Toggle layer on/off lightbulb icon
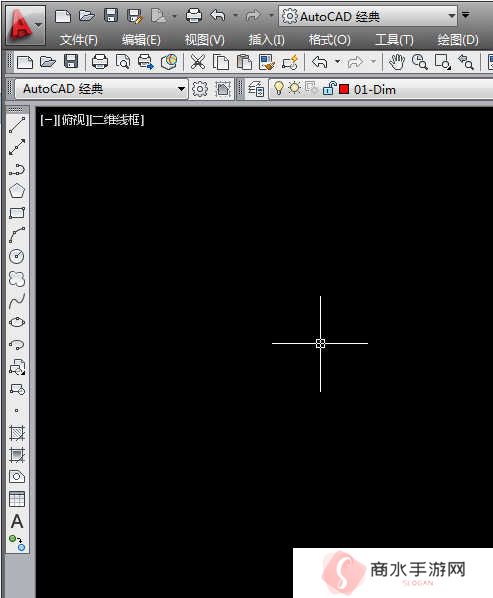Screen dimensions: 493x598 tap(279, 88)
